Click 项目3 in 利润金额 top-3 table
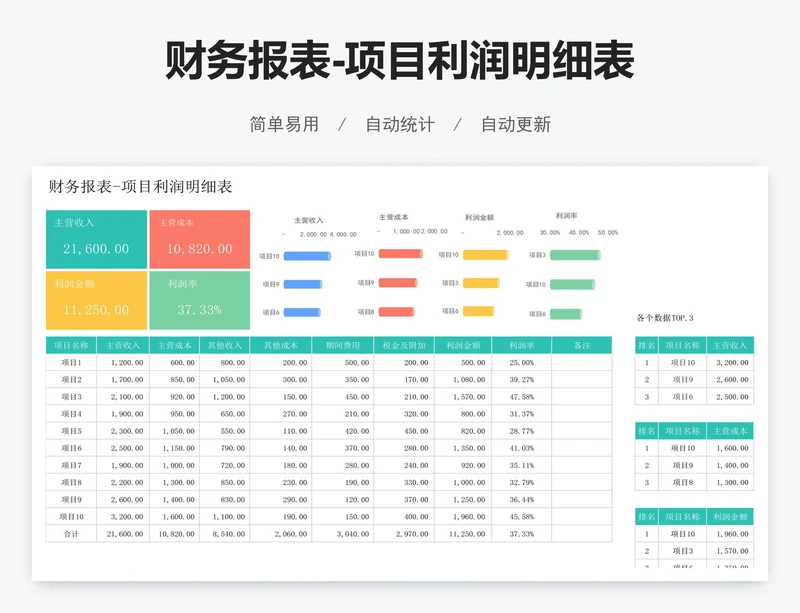The width and height of the screenshot is (800, 613). click(x=683, y=551)
